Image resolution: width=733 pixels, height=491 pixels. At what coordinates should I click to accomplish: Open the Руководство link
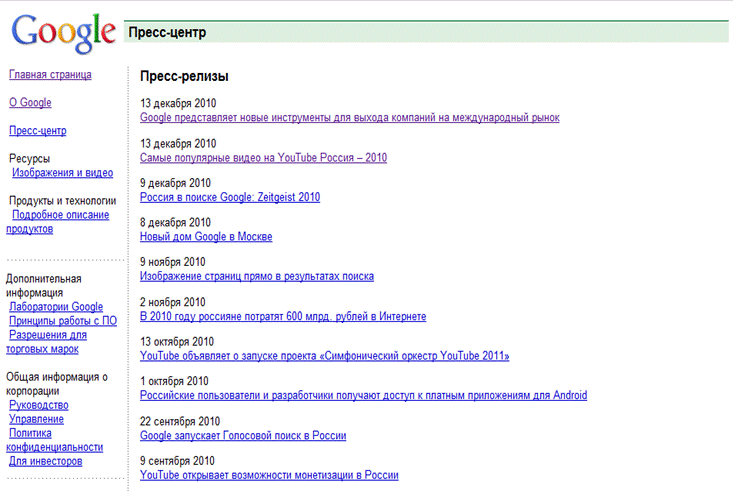39,405
